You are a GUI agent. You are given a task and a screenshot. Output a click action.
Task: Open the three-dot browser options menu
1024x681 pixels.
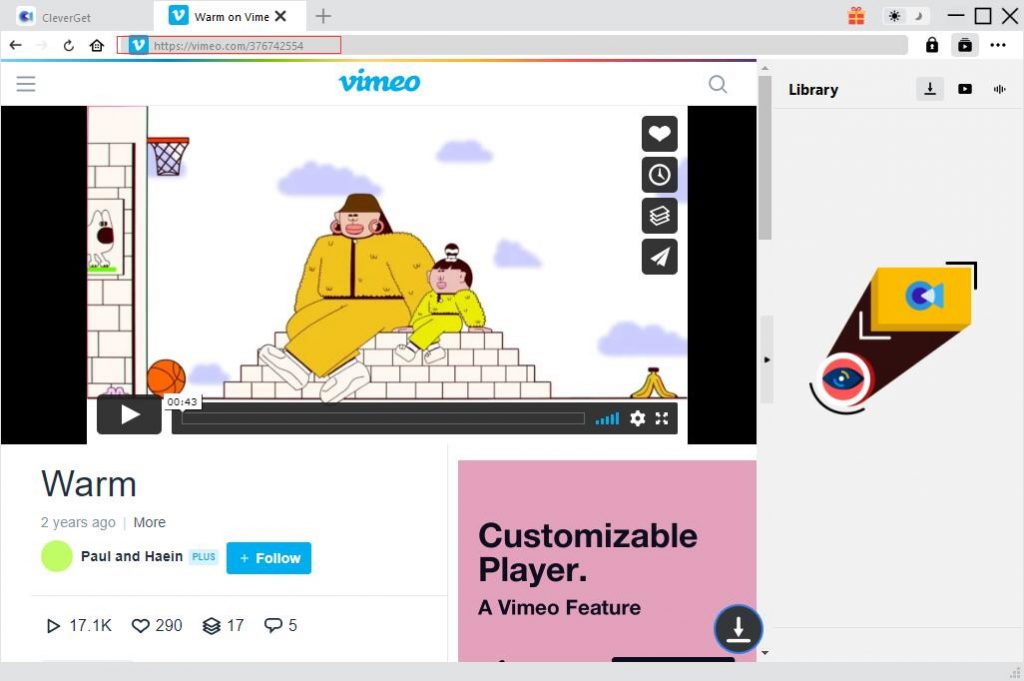(999, 45)
